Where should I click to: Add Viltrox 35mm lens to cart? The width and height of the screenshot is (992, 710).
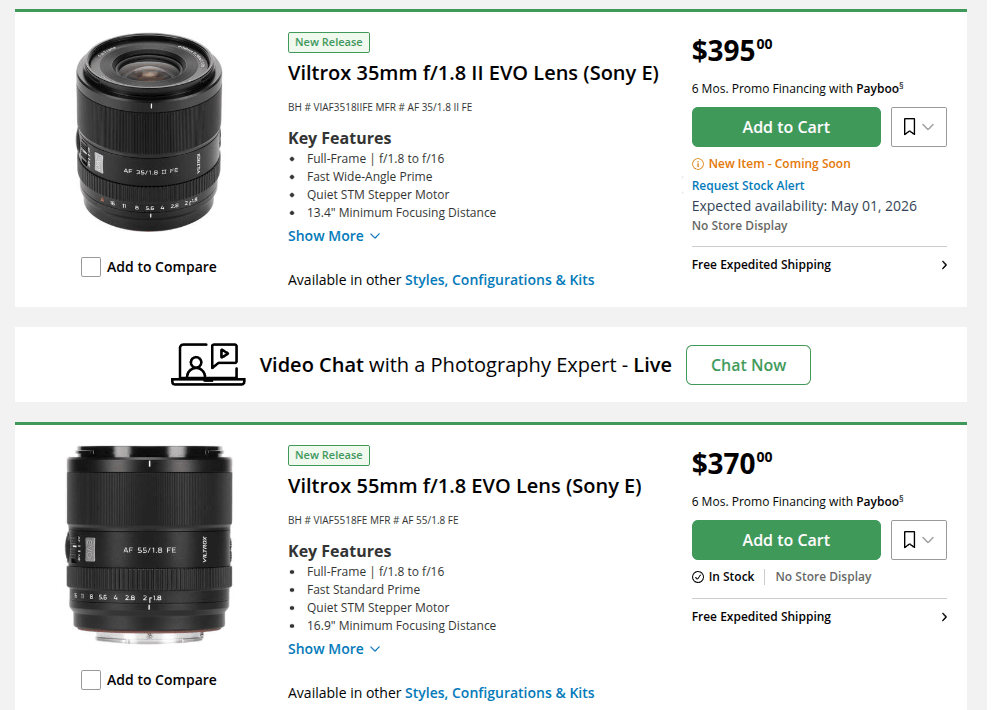[x=786, y=127]
